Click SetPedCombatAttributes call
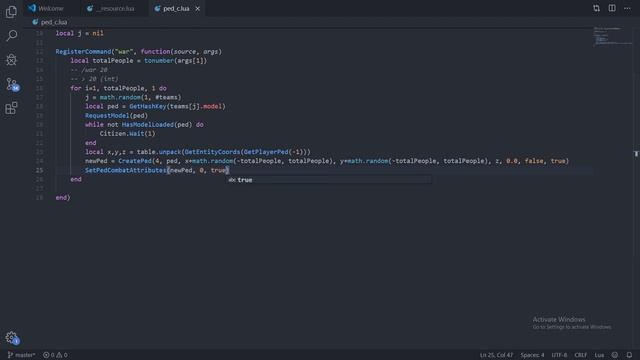The image size is (640, 360). pyautogui.click(x=125, y=170)
